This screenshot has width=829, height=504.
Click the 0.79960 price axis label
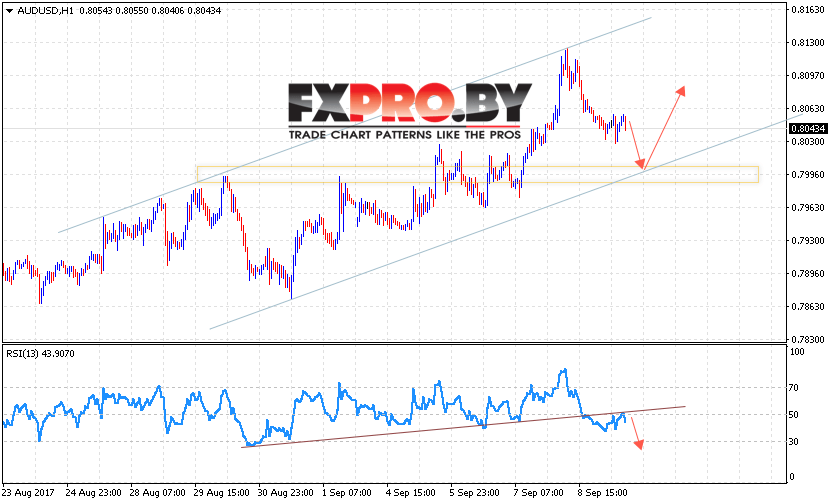click(x=808, y=175)
